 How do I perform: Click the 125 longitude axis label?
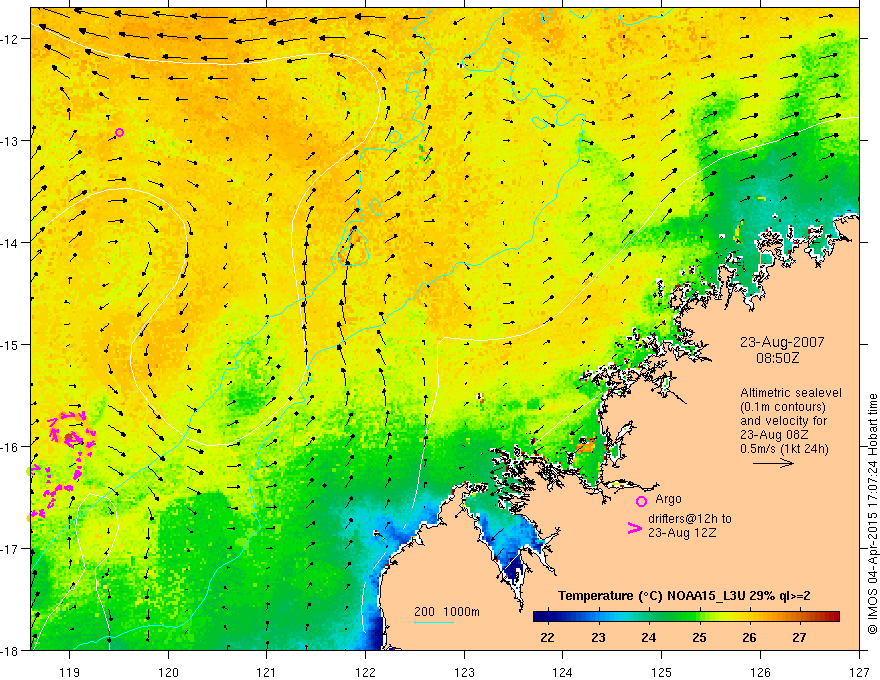tap(662, 672)
